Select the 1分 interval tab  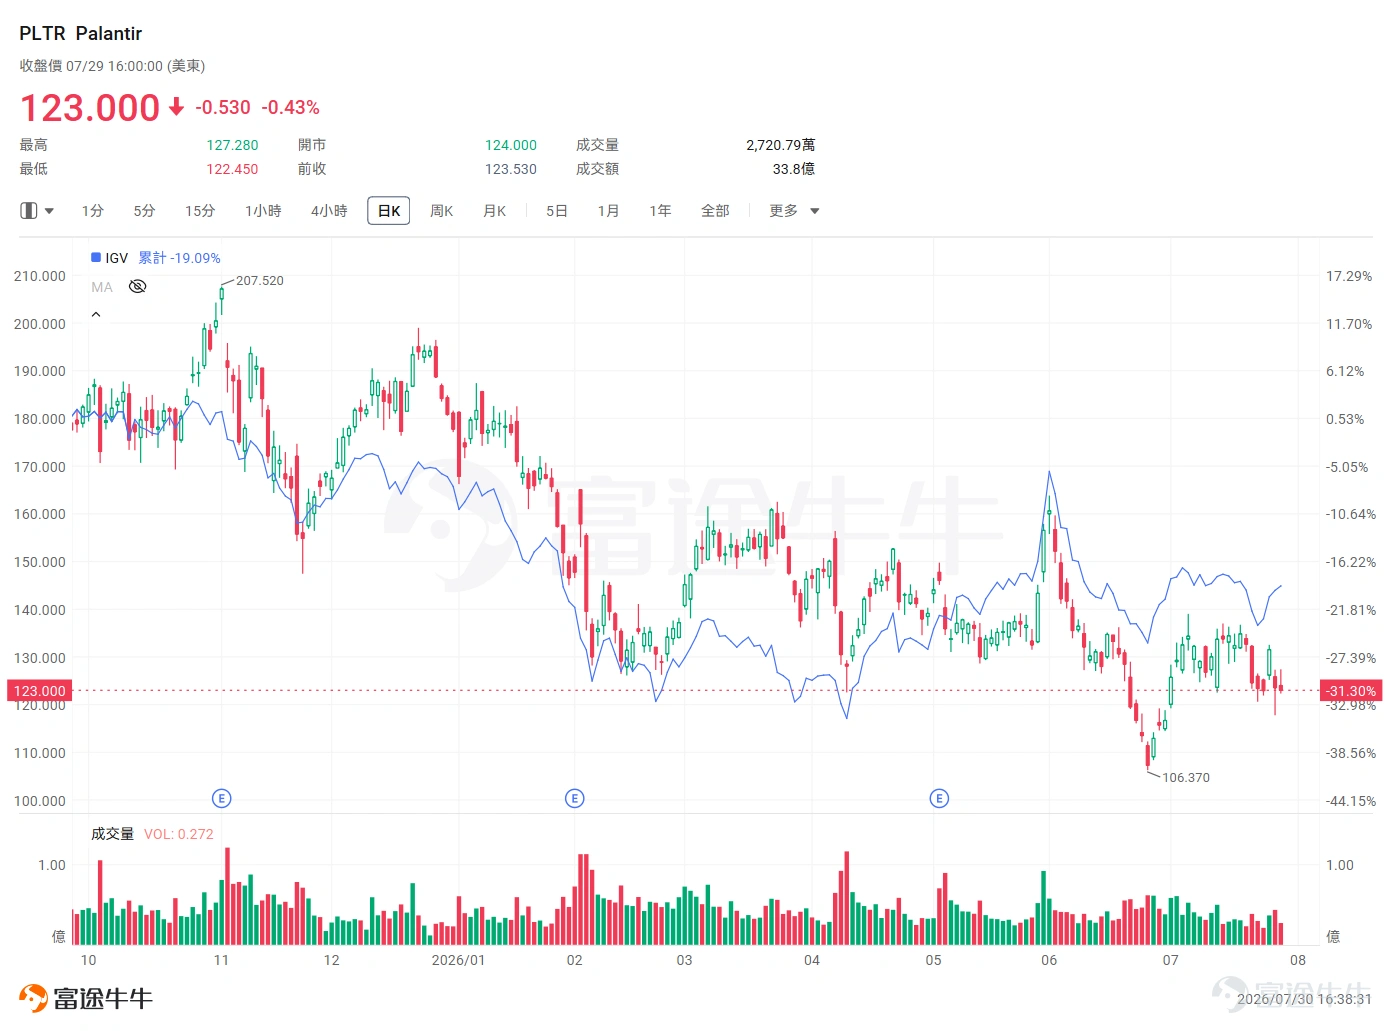[93, 211]
